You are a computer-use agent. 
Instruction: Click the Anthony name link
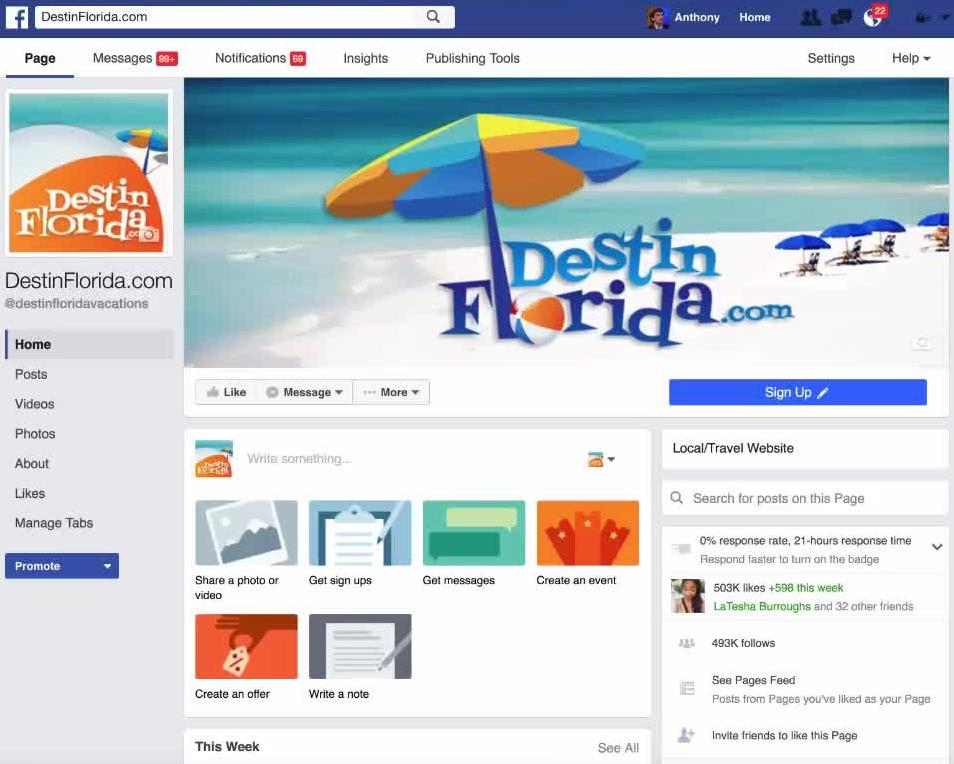[x=697, y=18]
